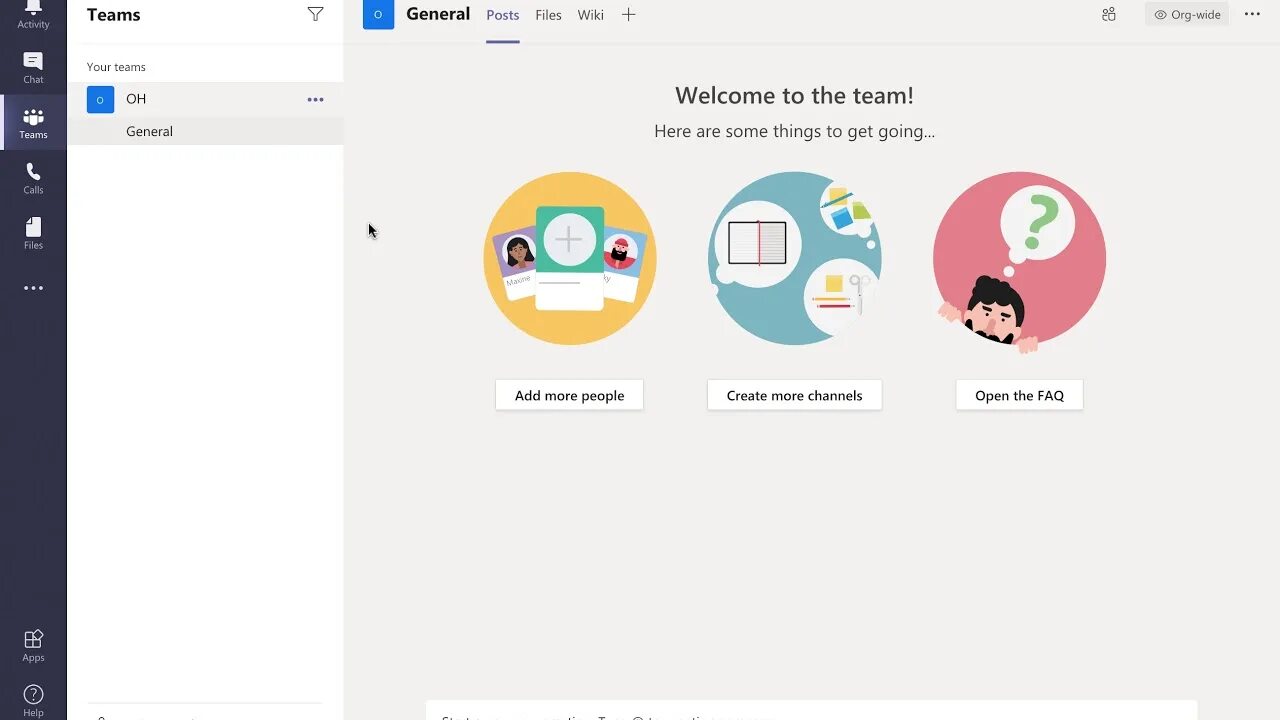This screenshot has width=1280, height=720.
Task: Click Add more people button
Action: point(569,395)
